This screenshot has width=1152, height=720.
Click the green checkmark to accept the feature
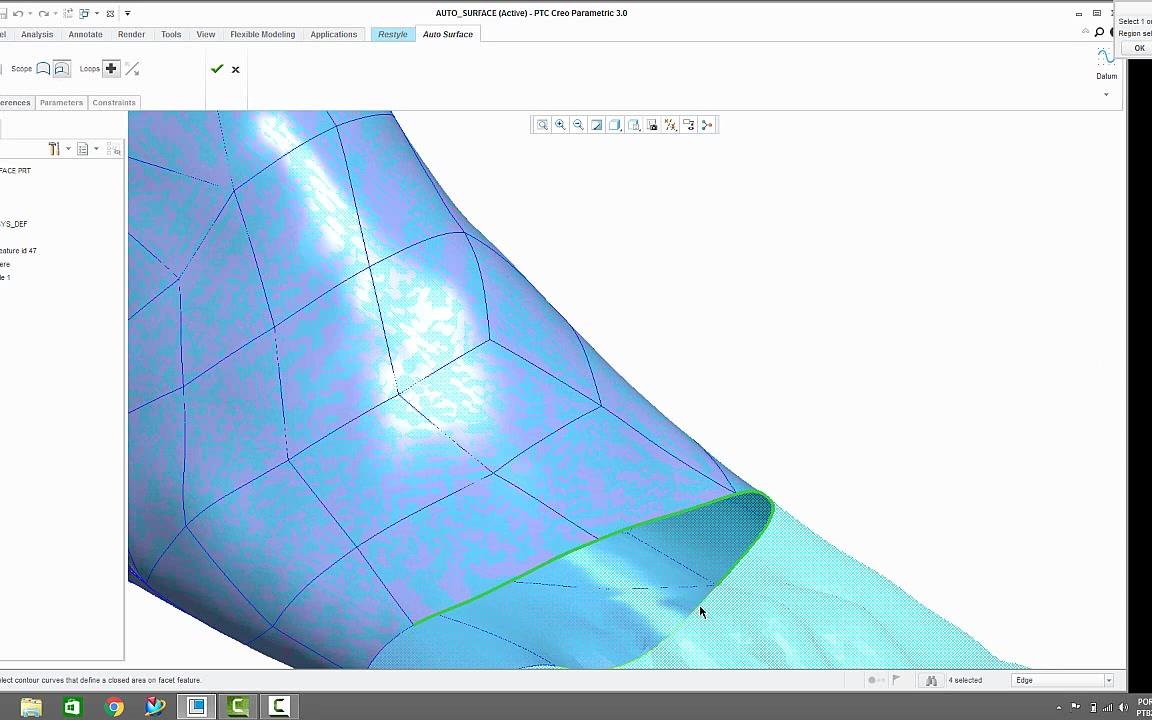(x=217, y=69)
